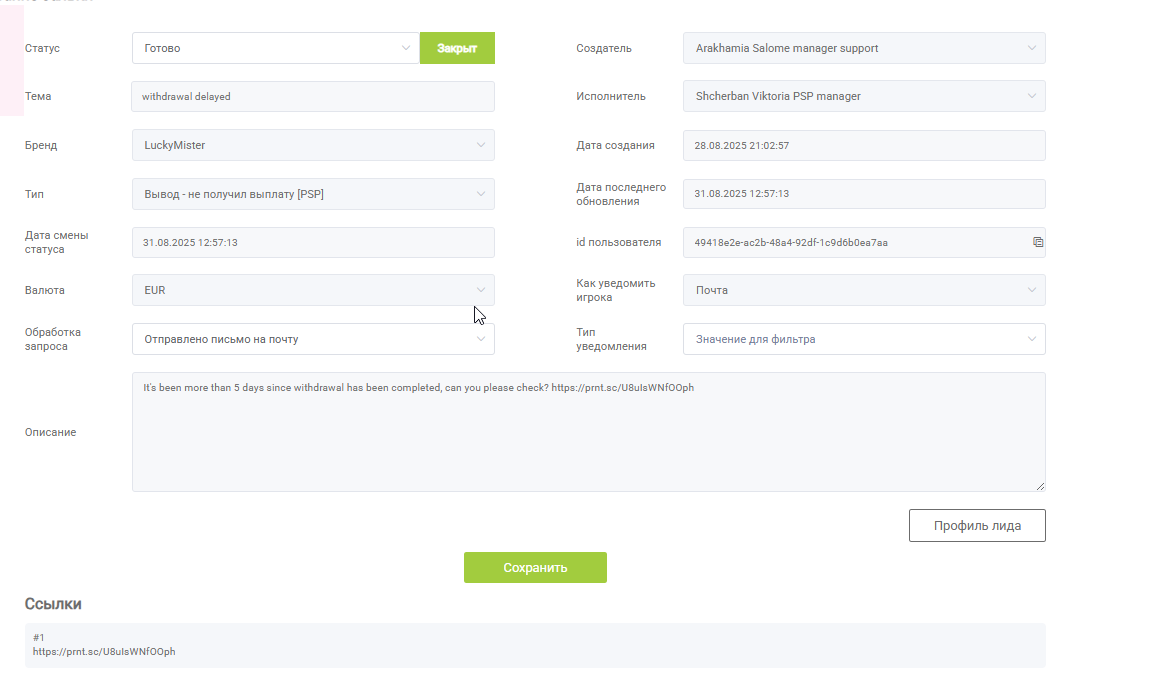Open the Как уведомить игрока dropdown
Image resolution: width=1151 pixels, height=673 pixels.
[x=864, y=290]
